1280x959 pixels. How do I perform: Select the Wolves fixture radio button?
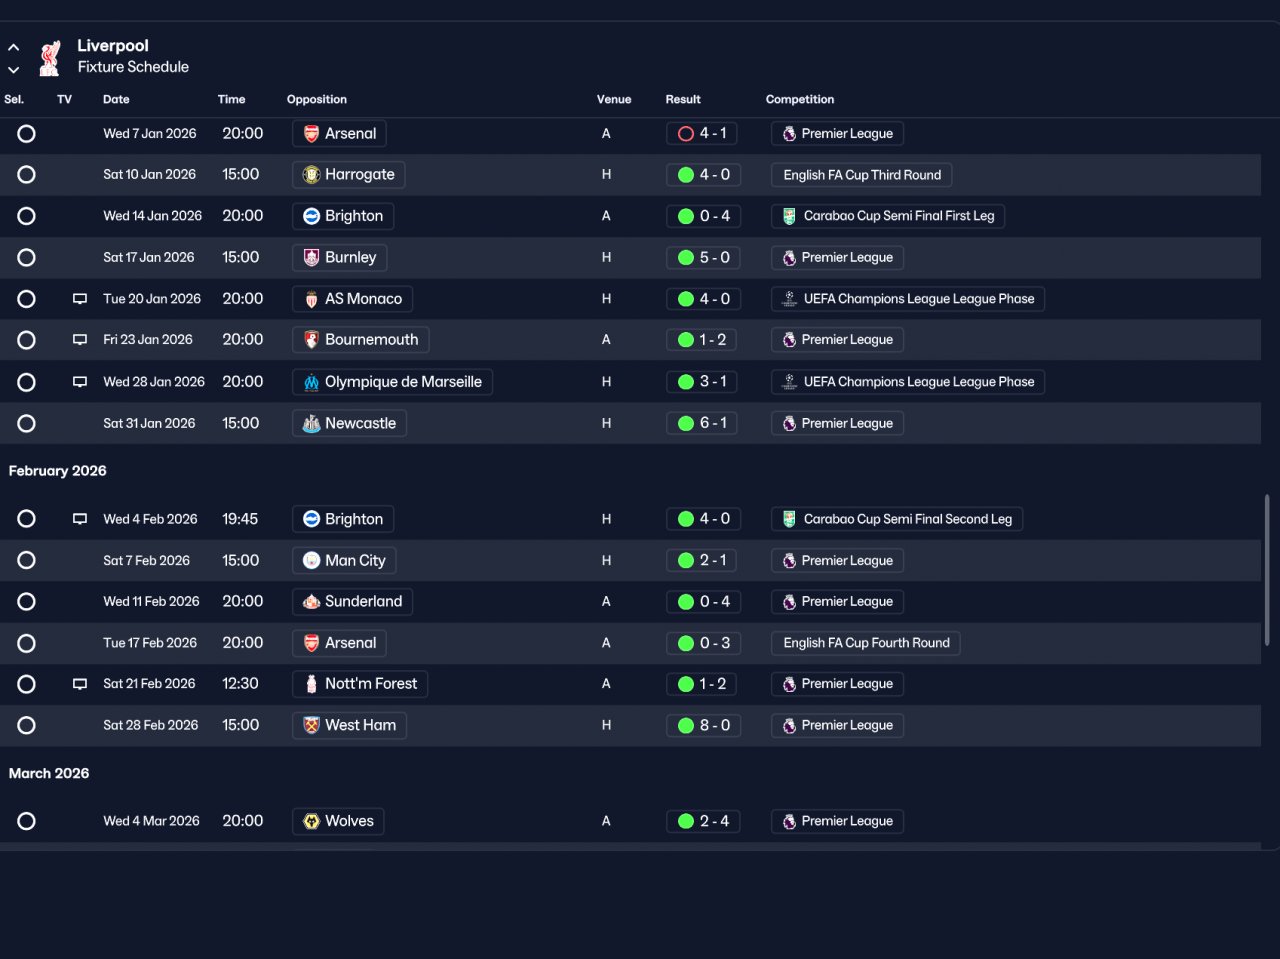27,821
